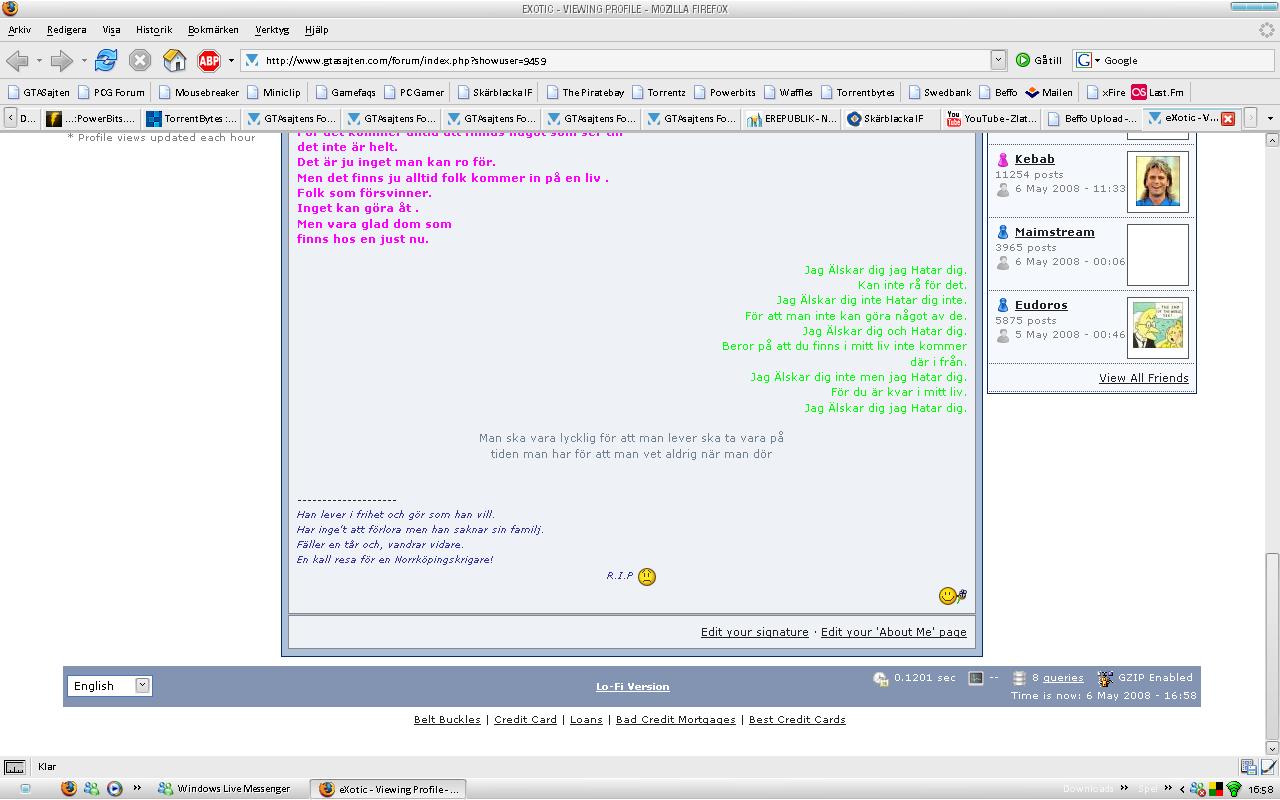Click the page vertical scrollbar thumb

coord(1272,647)
